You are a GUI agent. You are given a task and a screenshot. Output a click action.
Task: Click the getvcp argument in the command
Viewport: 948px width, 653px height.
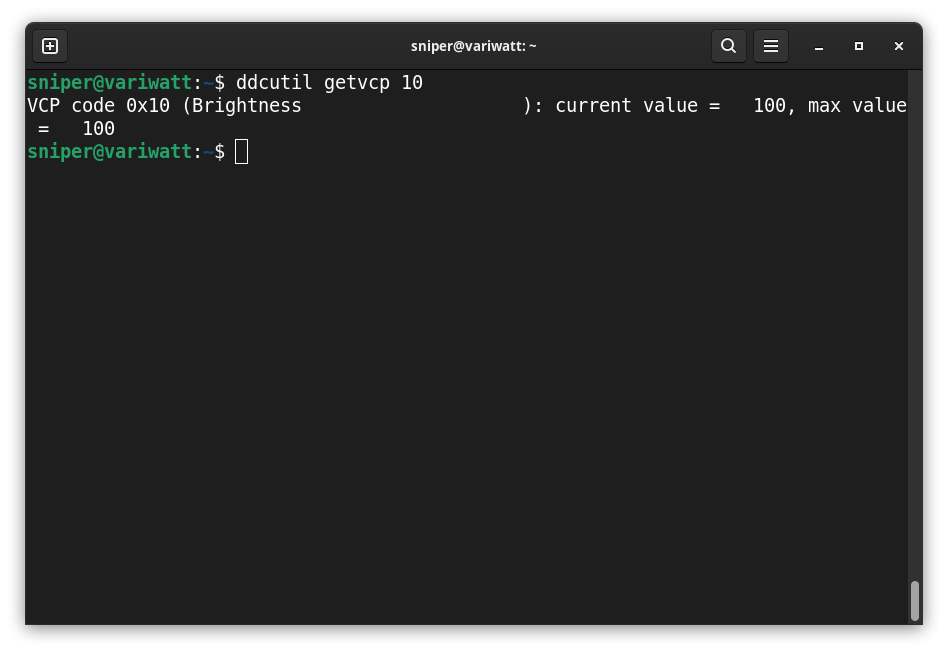point(357,83)
